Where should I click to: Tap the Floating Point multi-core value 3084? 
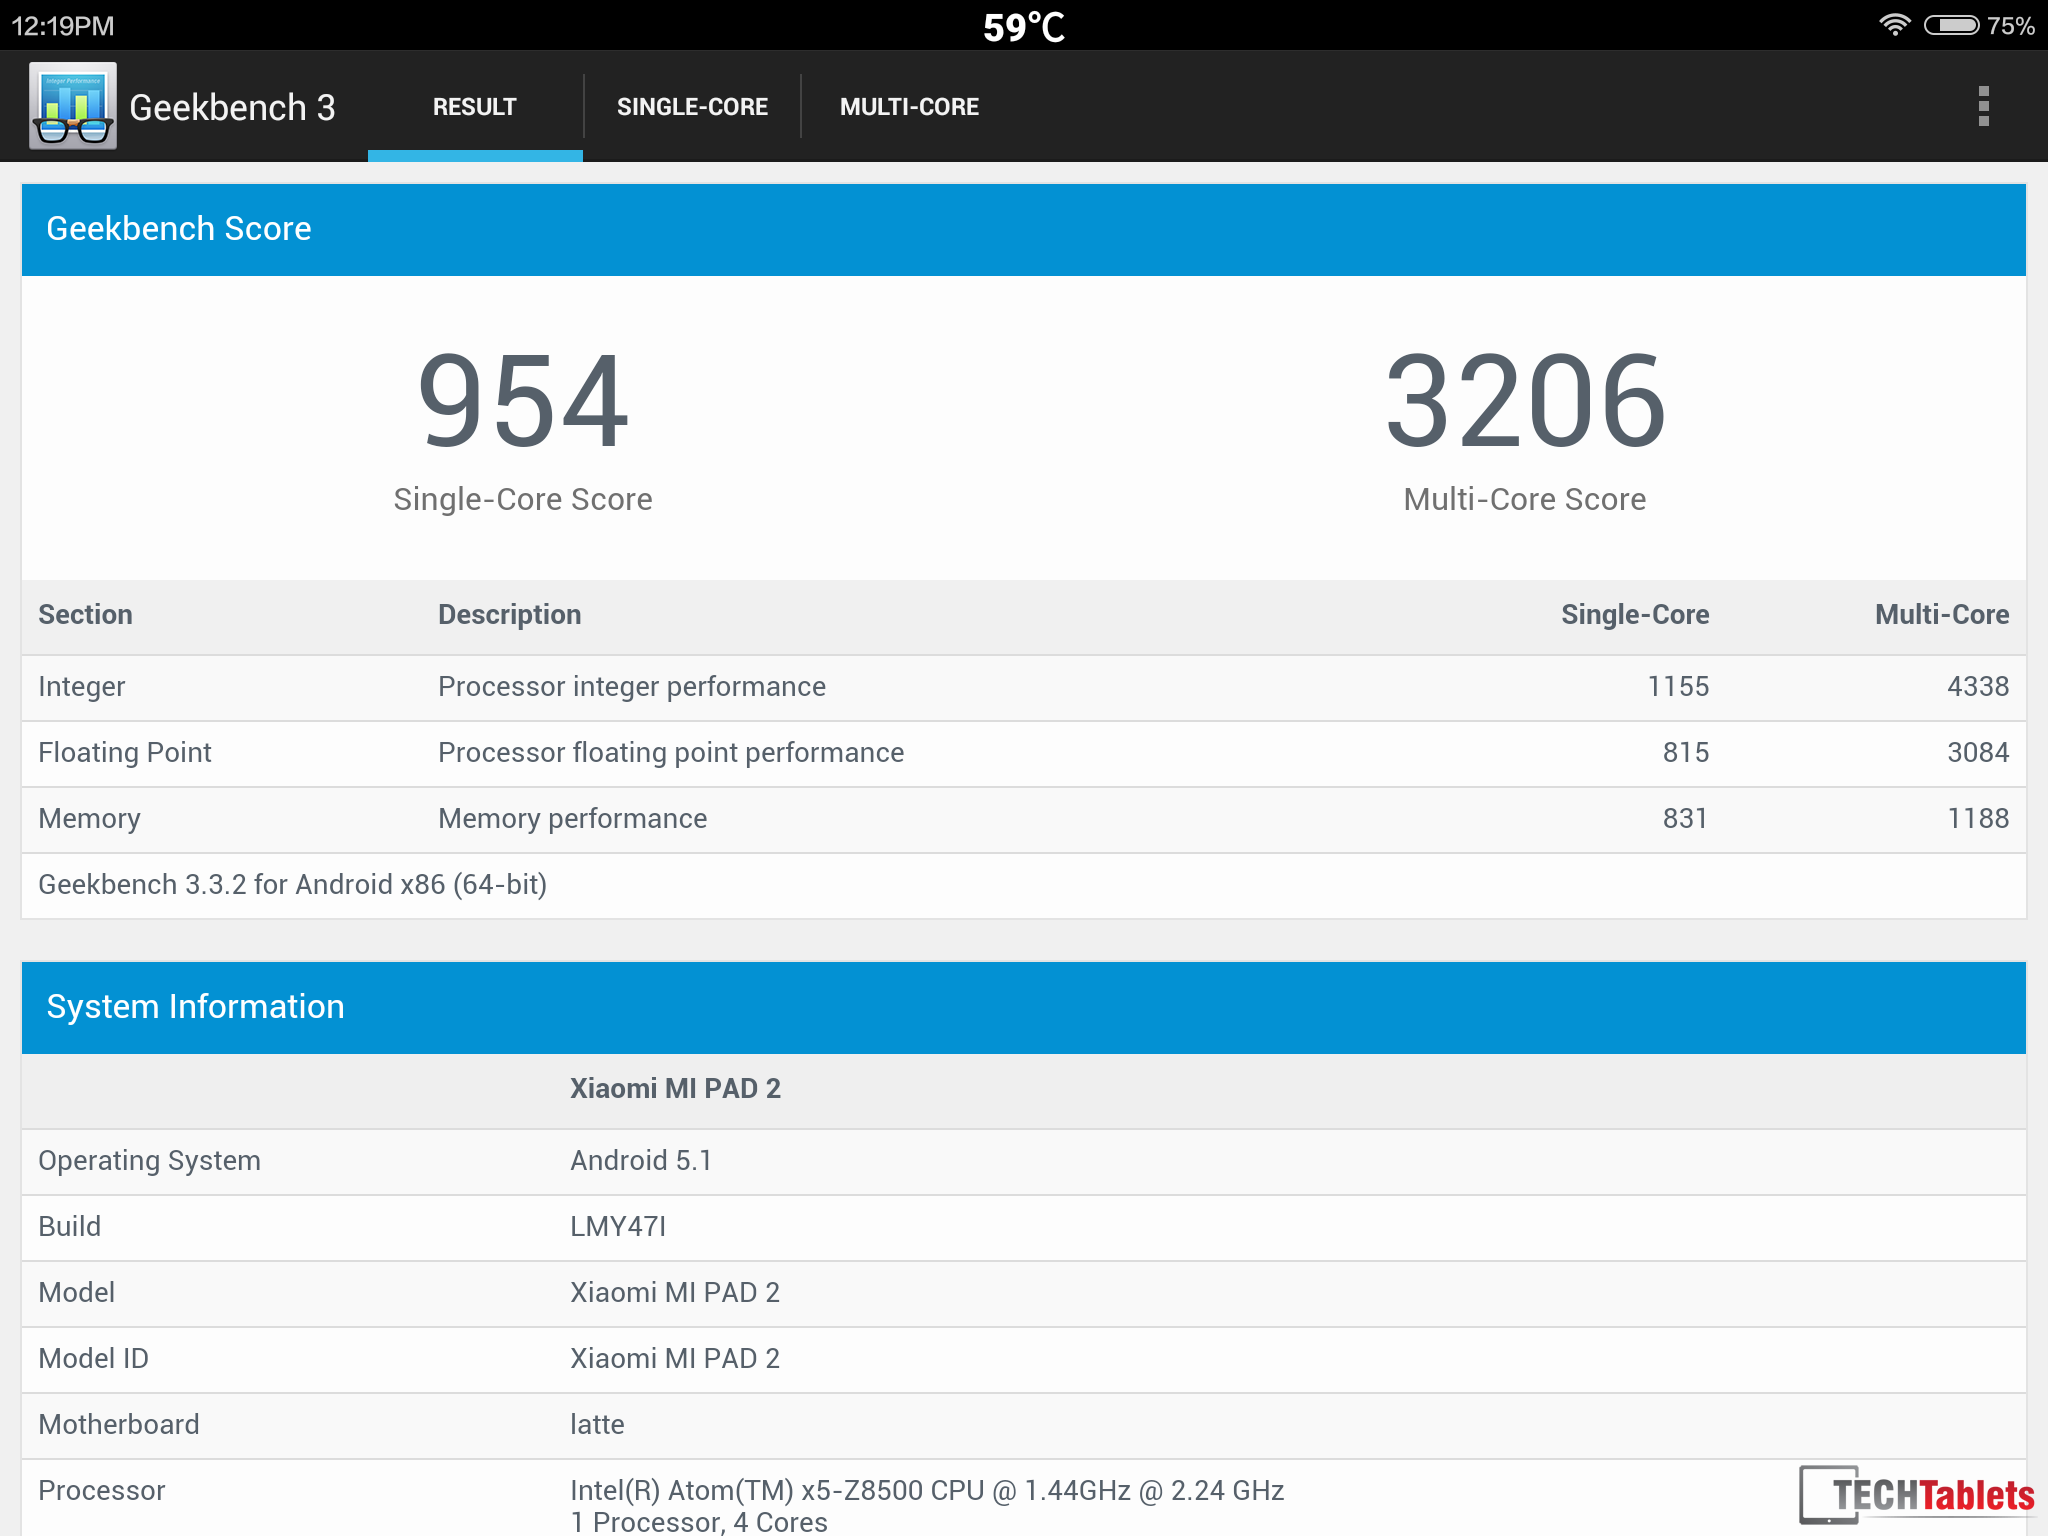[1978, 753]
